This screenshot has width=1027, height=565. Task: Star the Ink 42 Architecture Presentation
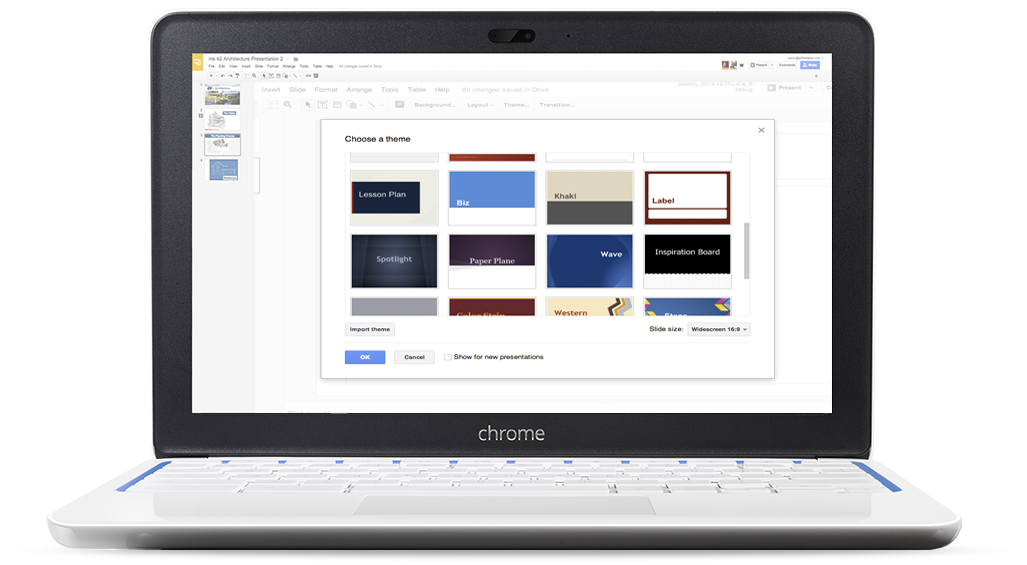(x=288, y=59)
